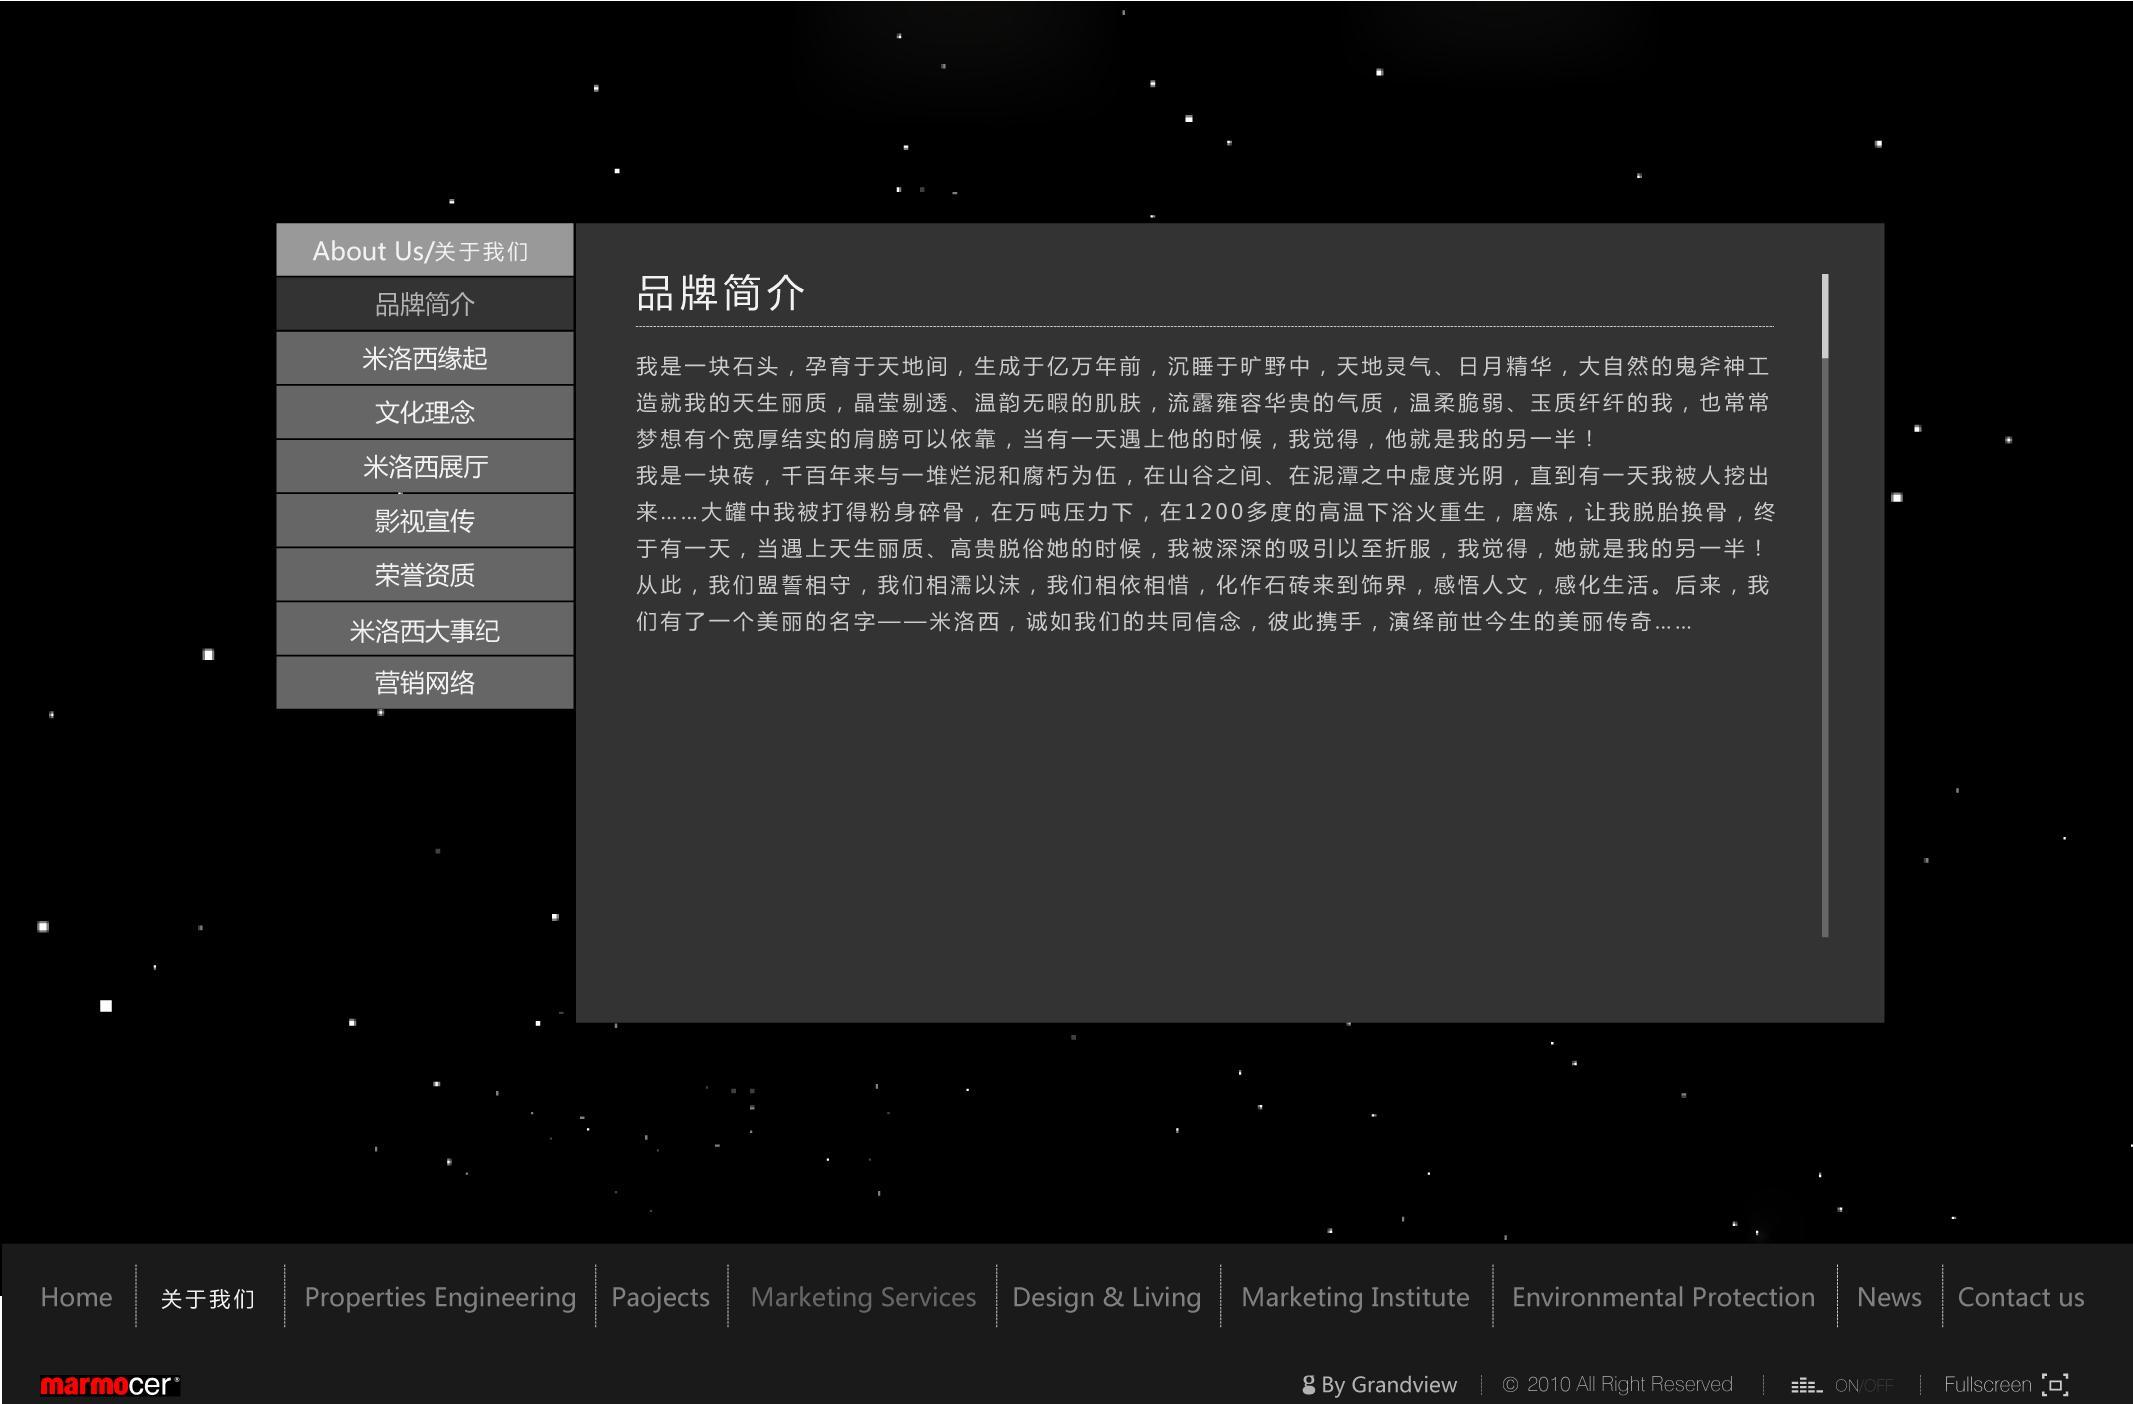The height and width of the screenshot is (1404, 2133).
Task: Go to 影视宣传 in the sidebar
Action: point(425,520)
